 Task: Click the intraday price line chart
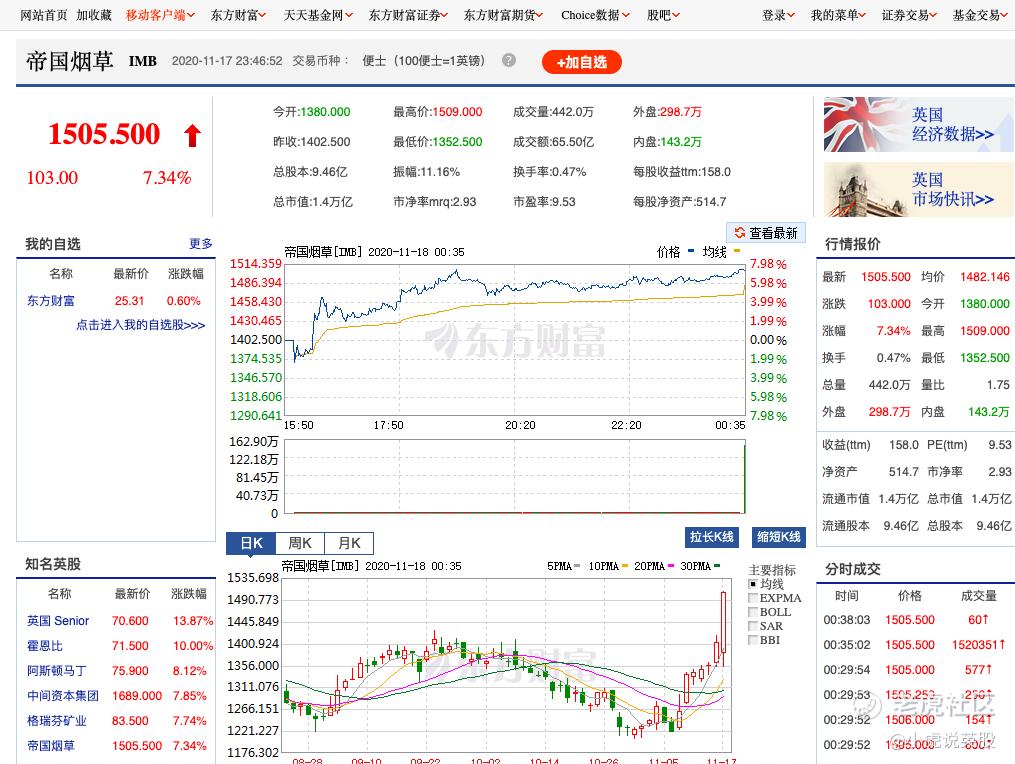[515, 339]
